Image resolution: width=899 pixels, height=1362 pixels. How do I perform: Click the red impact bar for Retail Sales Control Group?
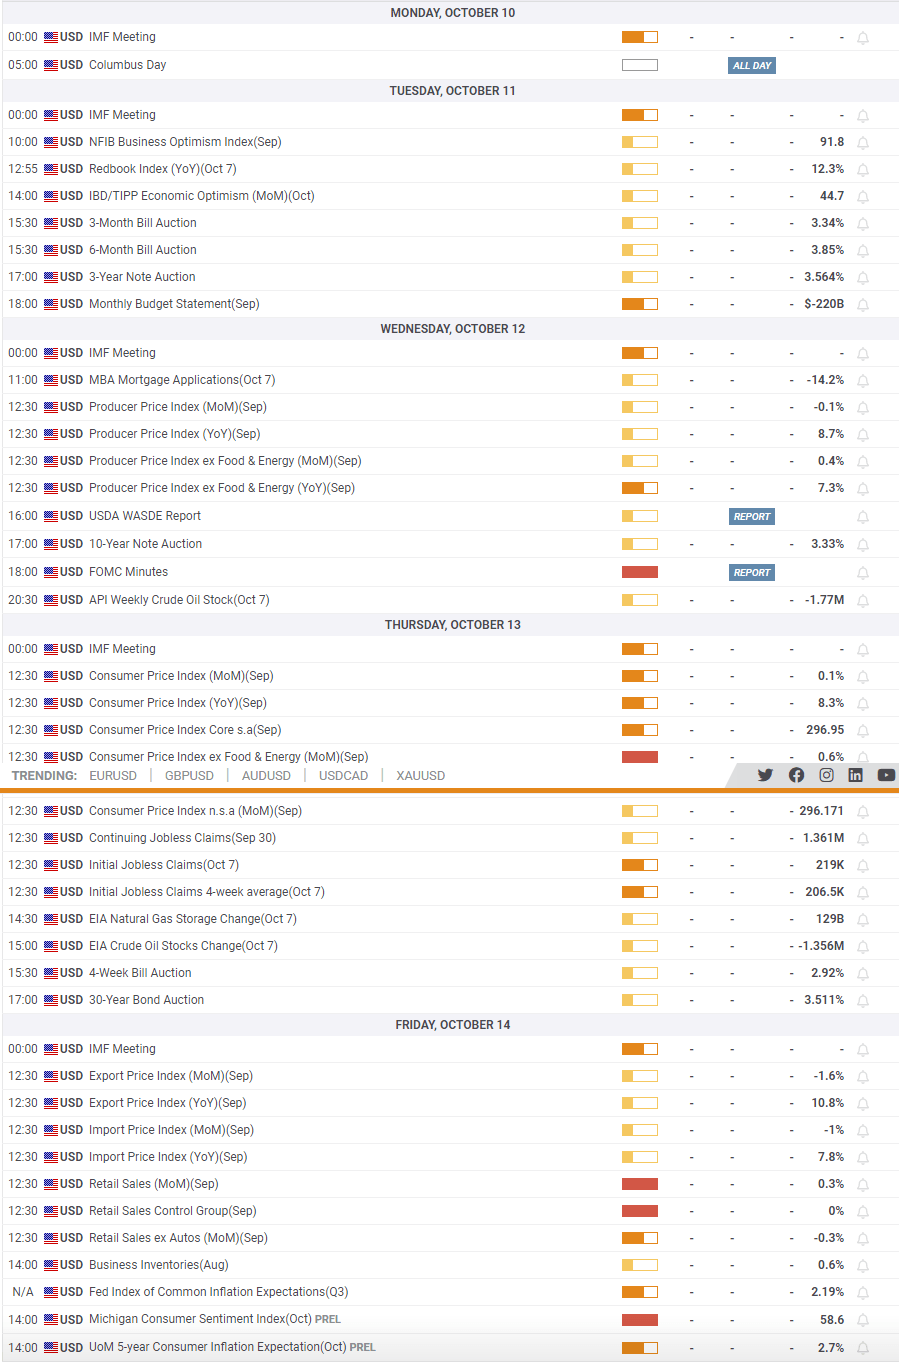[640, 1211]
